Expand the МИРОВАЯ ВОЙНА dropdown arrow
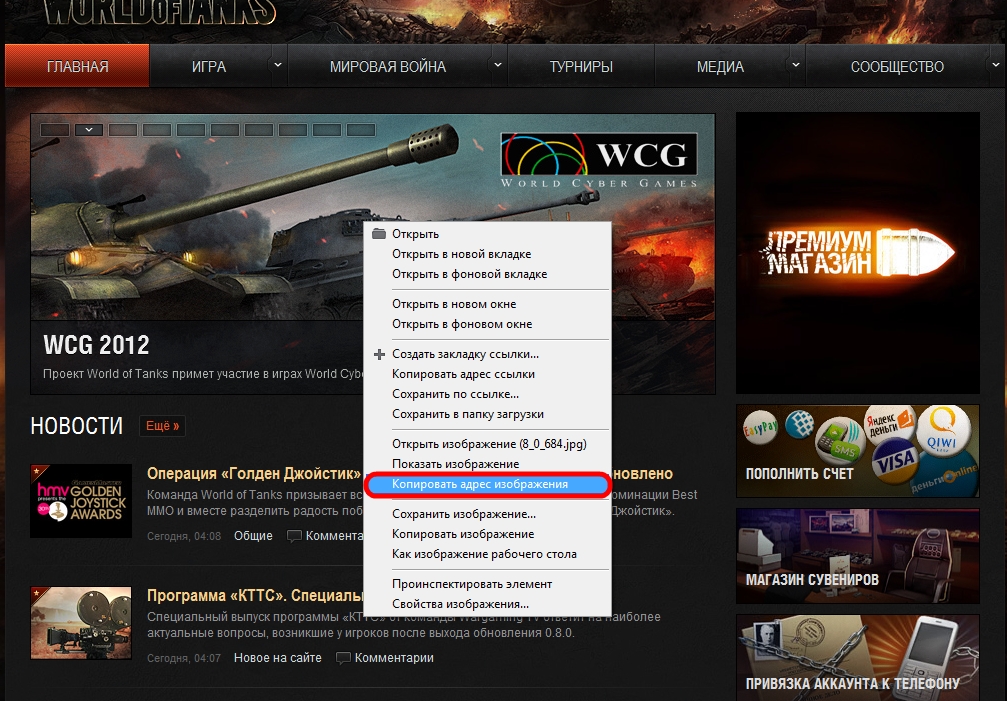This screenshot has height=701, width=1007. [498, 65]
